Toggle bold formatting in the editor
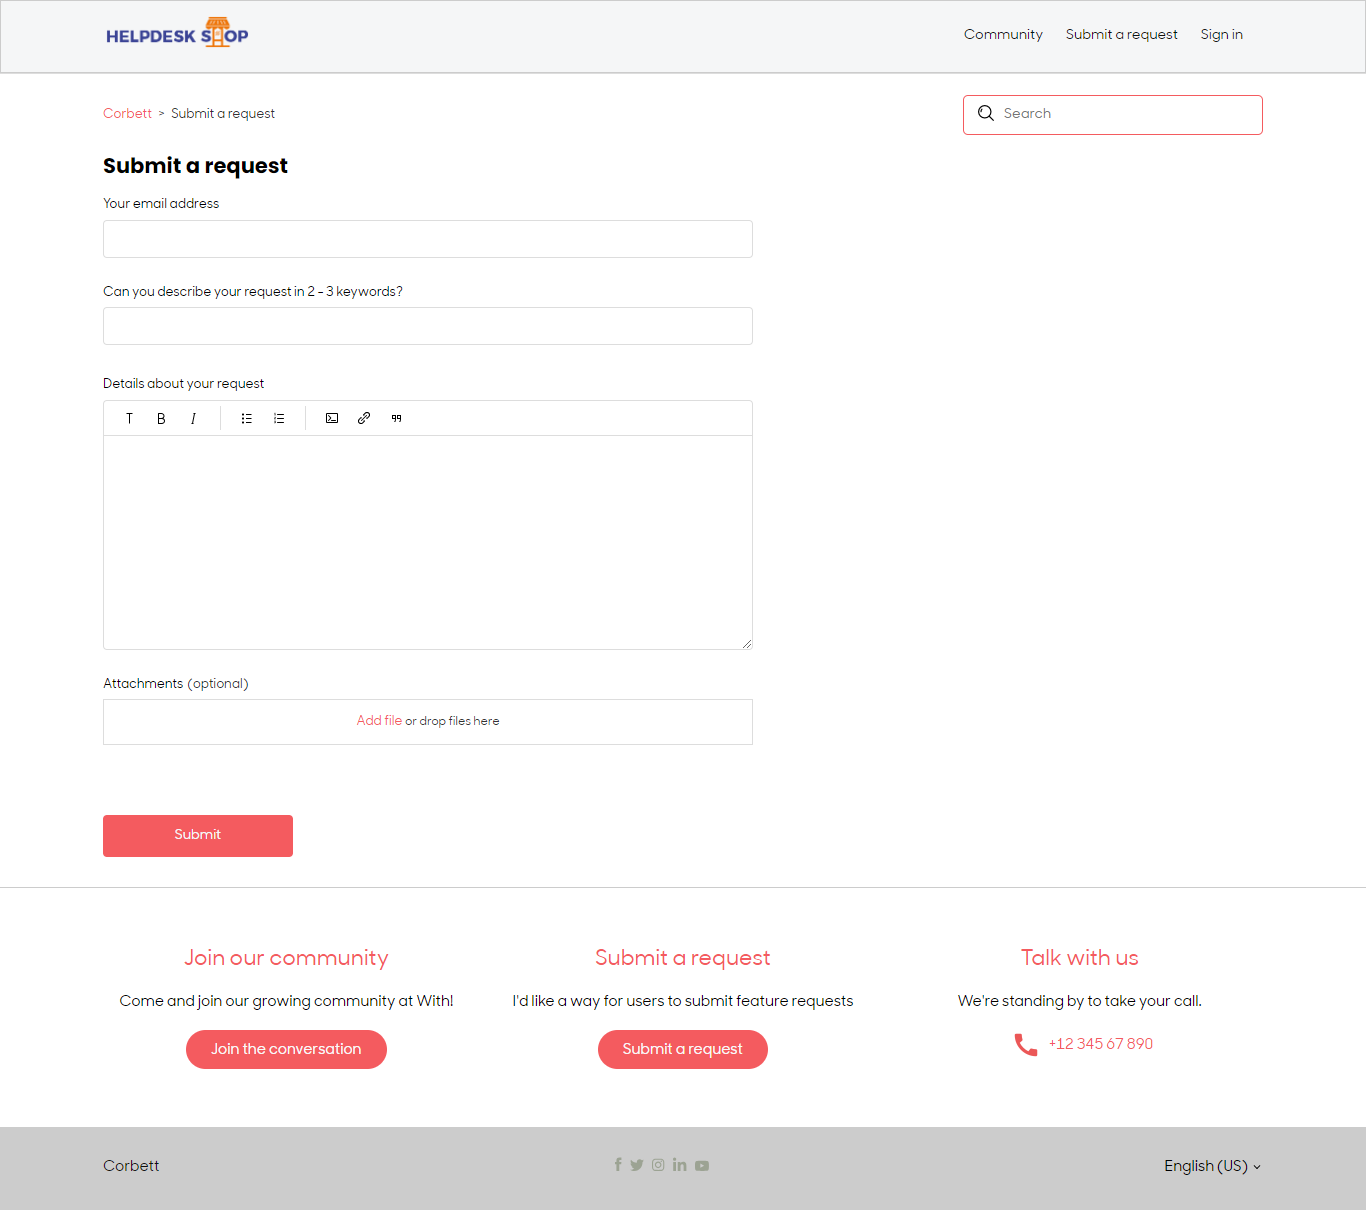1366x1210 pixels. coord(161,419)
